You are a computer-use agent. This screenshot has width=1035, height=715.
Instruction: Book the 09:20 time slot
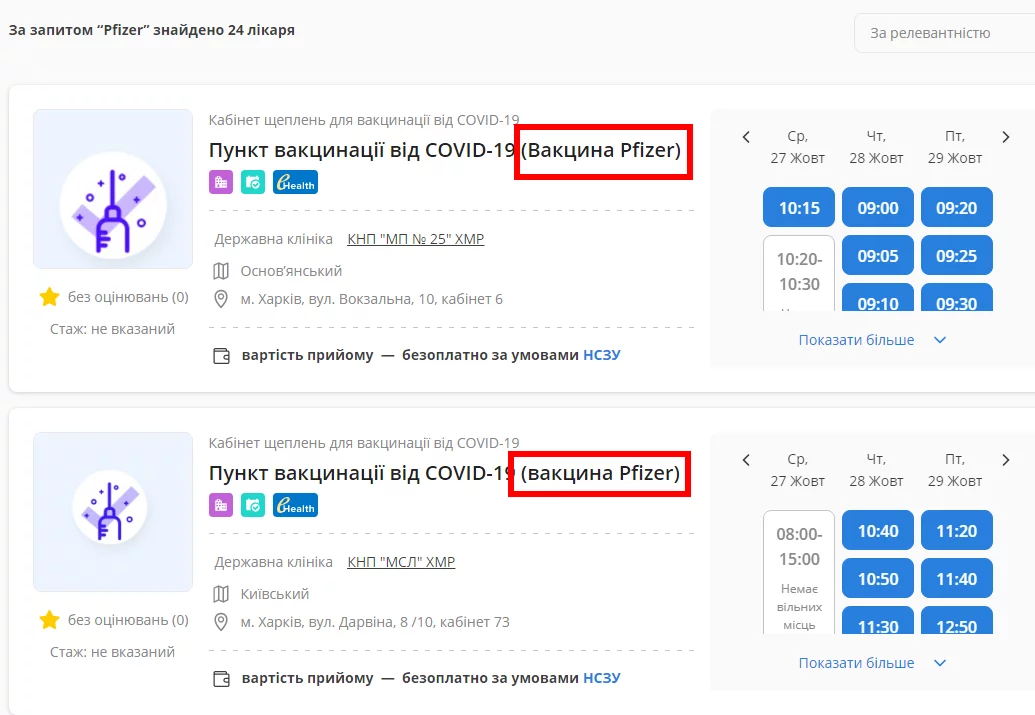pyautogui.click(x=956, y=207)
